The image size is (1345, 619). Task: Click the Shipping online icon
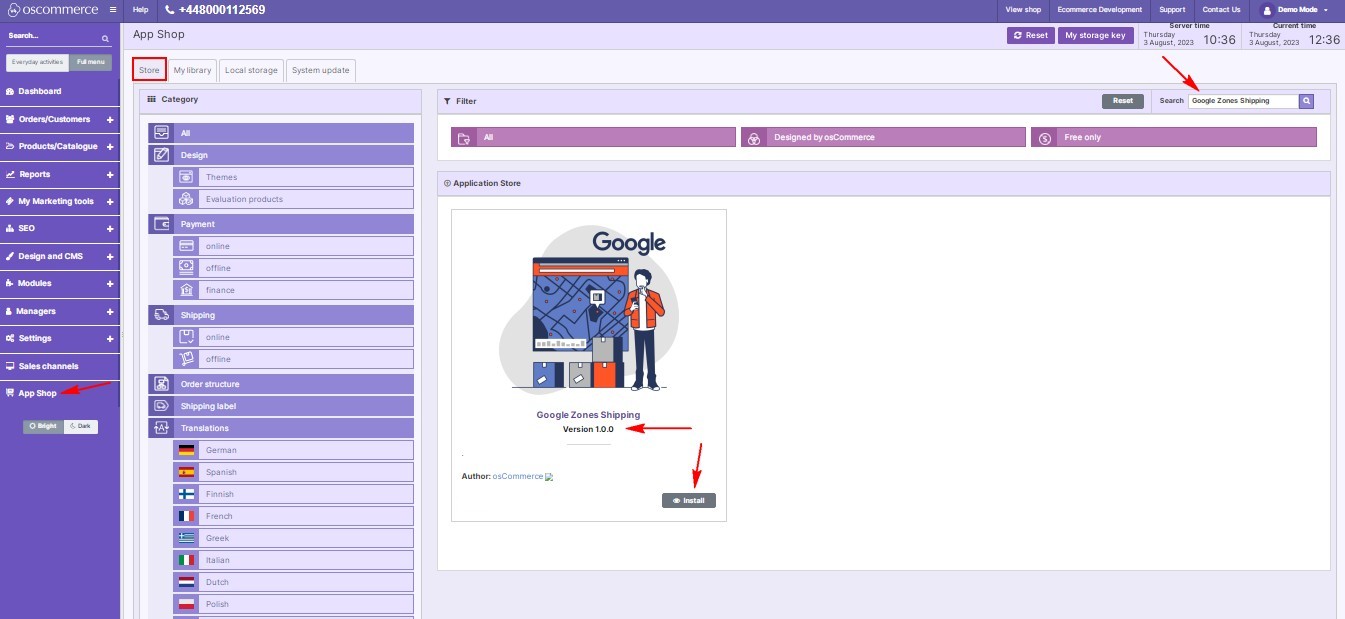coord(186,337)
